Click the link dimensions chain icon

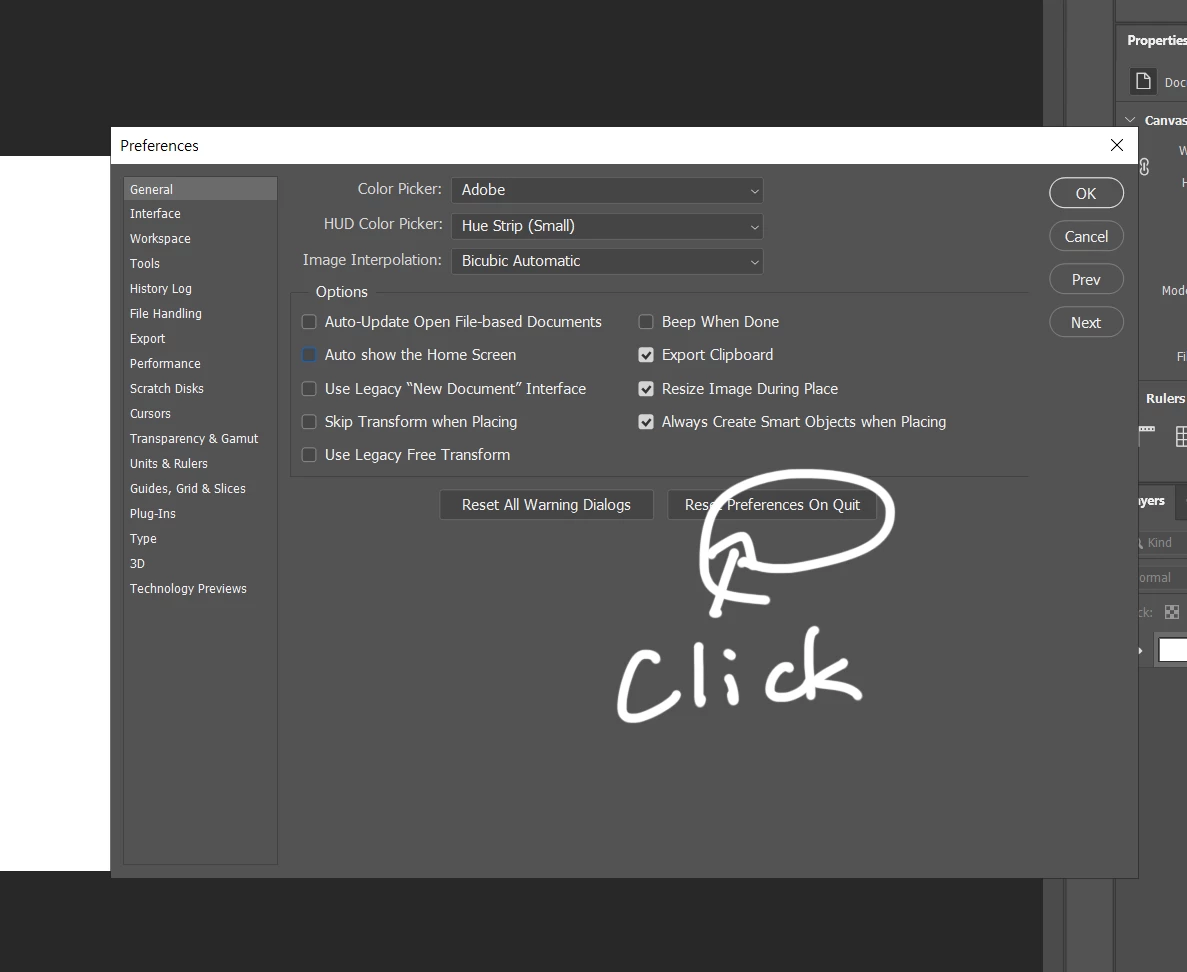[x=1145, y=167]
